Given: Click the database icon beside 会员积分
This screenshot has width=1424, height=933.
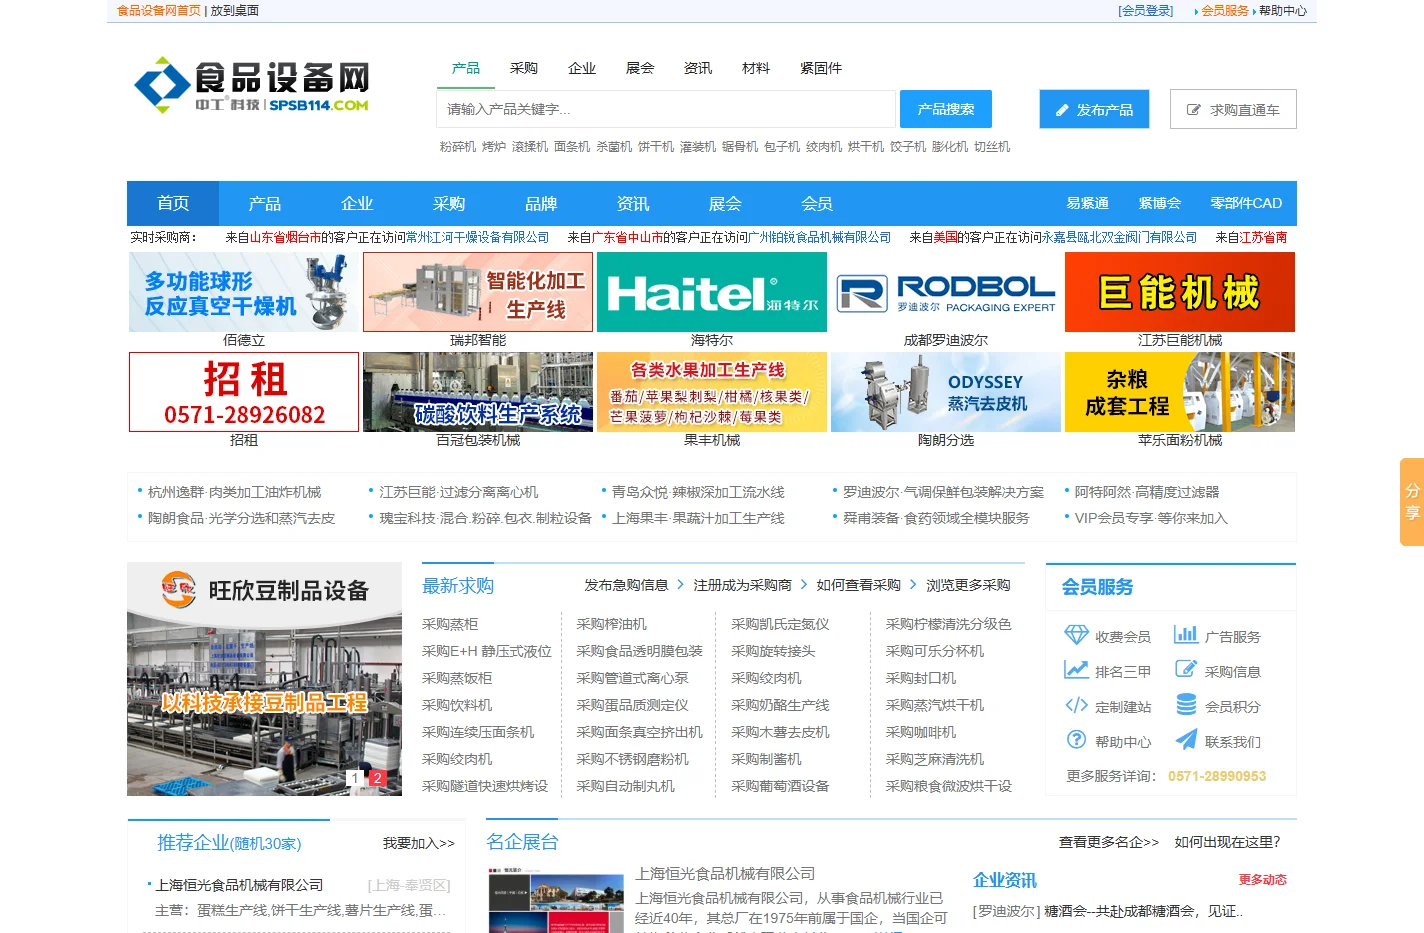Looking at the screenshot, I should click(1186, 704).
